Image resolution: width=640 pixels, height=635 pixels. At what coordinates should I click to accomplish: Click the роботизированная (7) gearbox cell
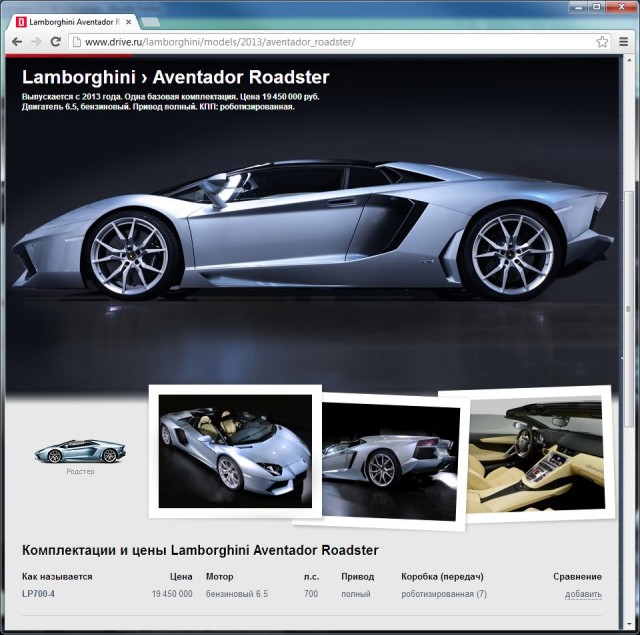[444, 594]
